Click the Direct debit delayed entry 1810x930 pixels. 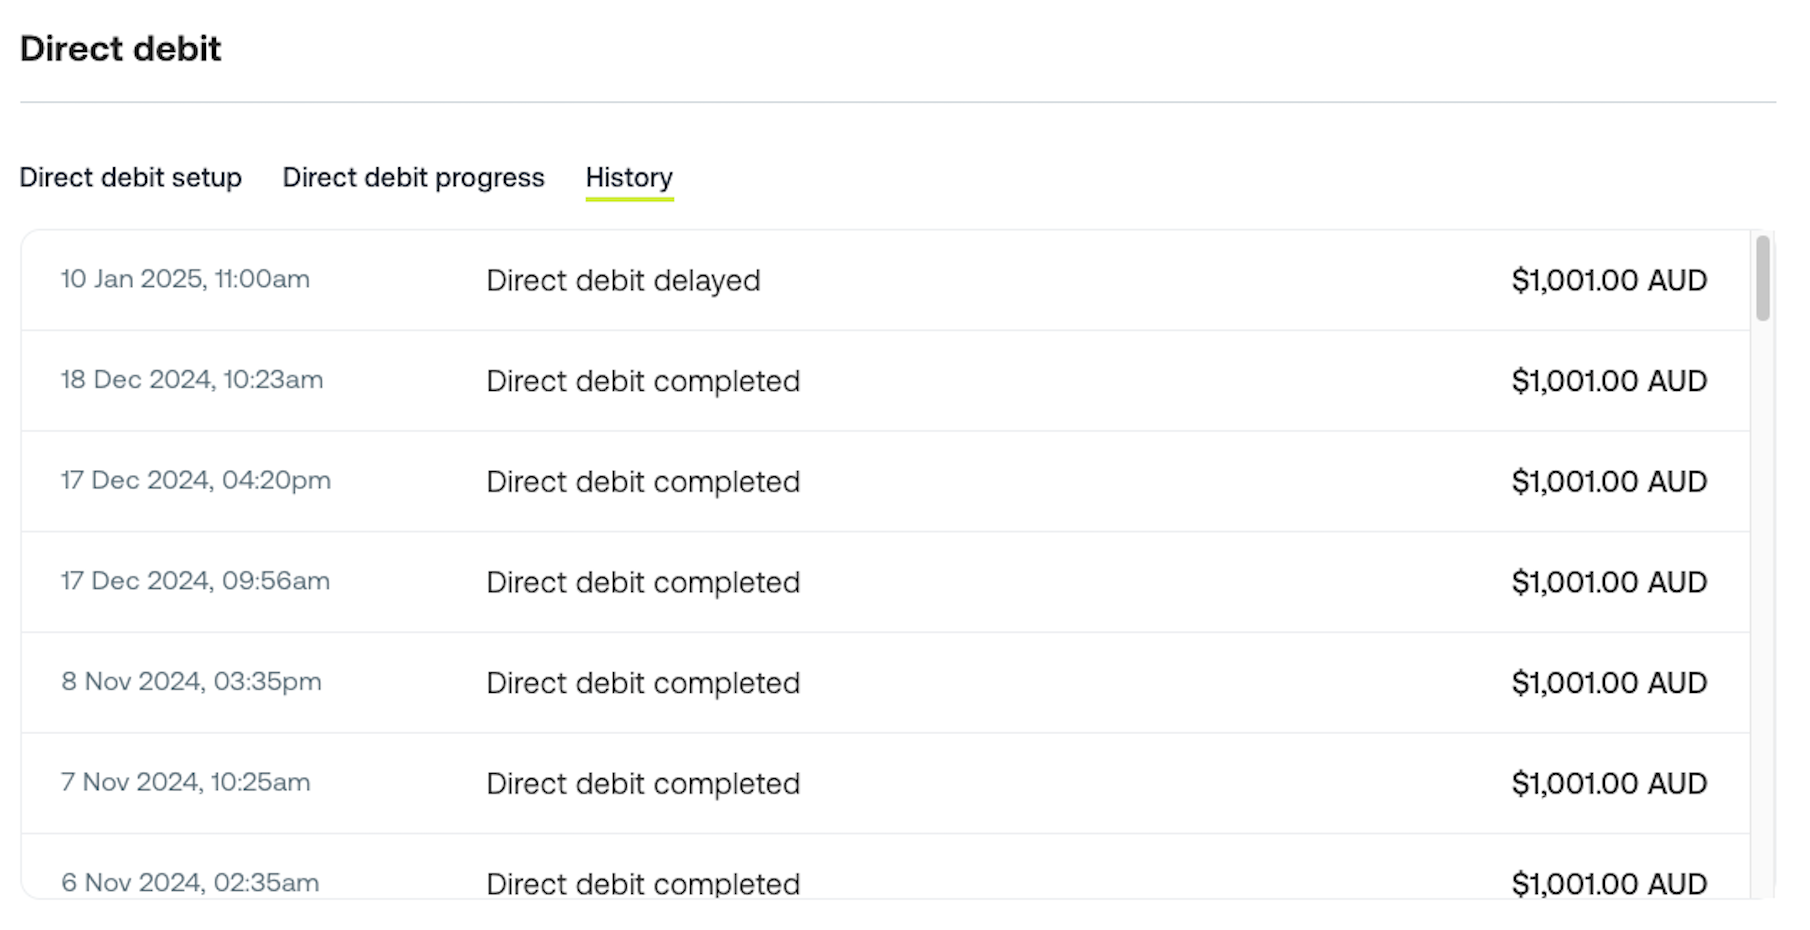[x=623, y=280]
